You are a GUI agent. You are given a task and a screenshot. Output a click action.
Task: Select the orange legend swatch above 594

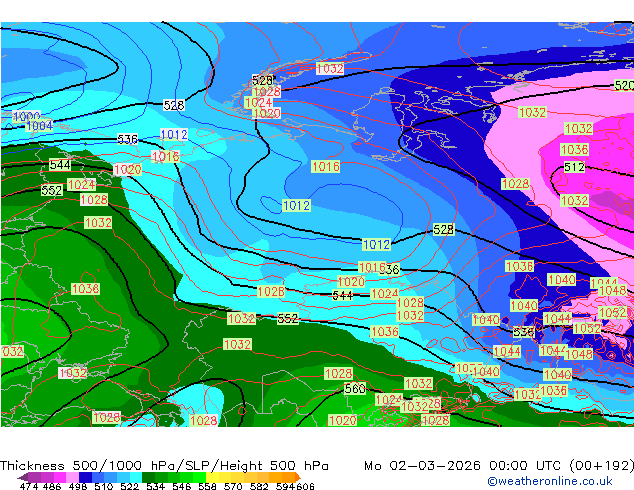pyautogui.click(x=289, y=477)
